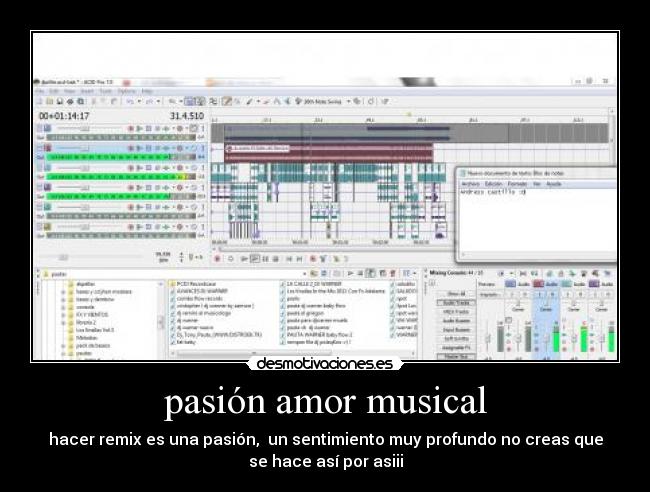Click the Preview channel fader in mixer
Image resolution: width=650 pixels, height=492 pixels.
488,339
